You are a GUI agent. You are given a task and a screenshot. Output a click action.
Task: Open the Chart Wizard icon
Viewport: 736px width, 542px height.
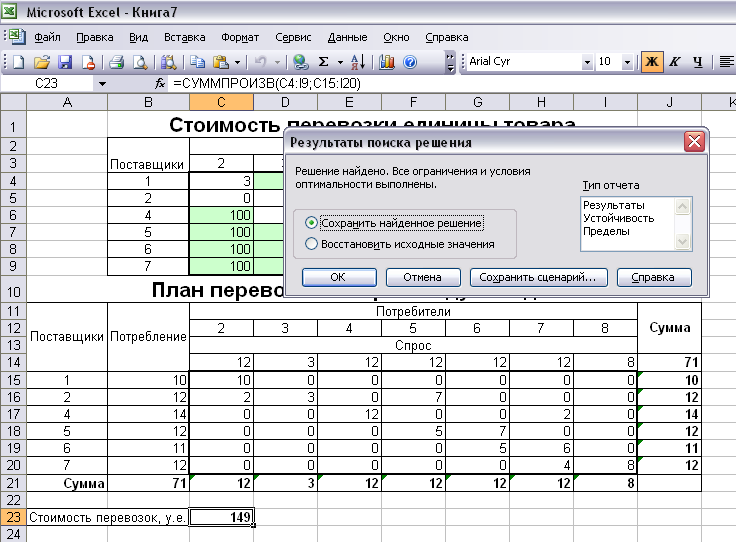click(x=386, y=62)
